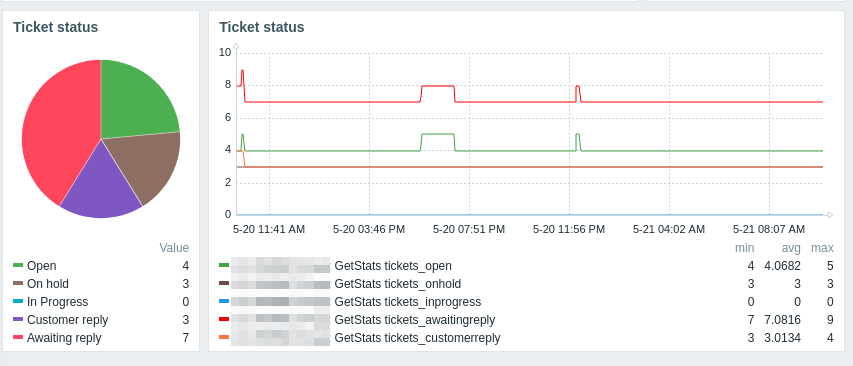Screen dimensions: 853x366
Task: Select the red Awaiting reply pie slice
Action: (x=57, y=131)
